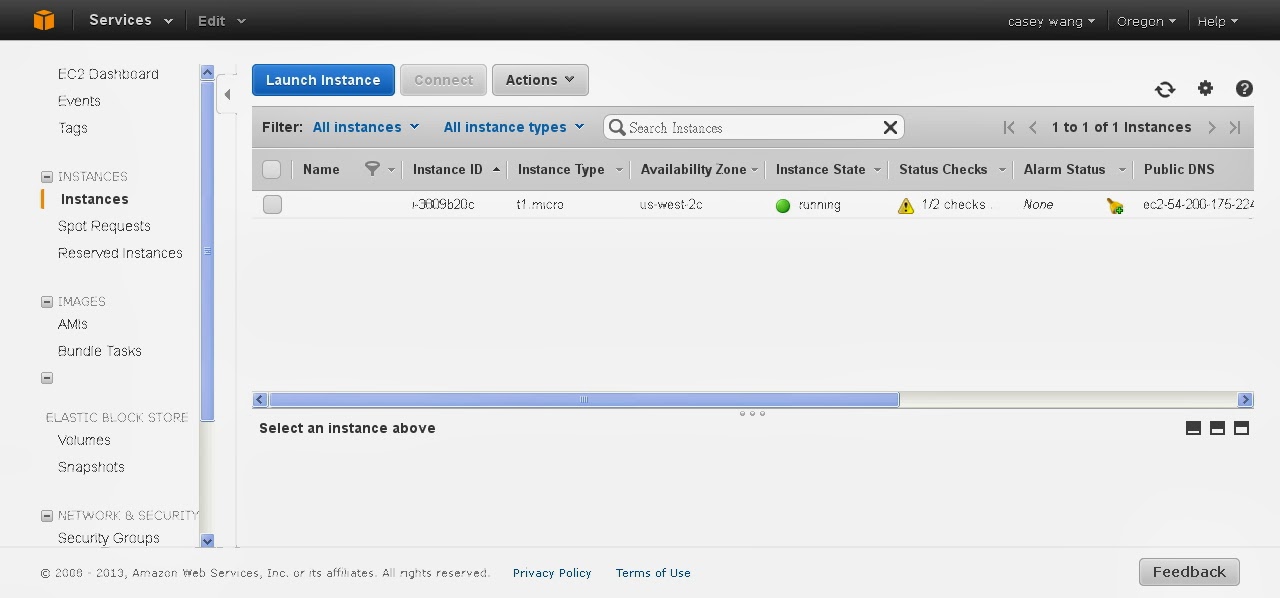Collapse the sidebar with arrow handle
Image resolution: width=1280 pixels, height=598 pixels.
click(x=227, y=95)
